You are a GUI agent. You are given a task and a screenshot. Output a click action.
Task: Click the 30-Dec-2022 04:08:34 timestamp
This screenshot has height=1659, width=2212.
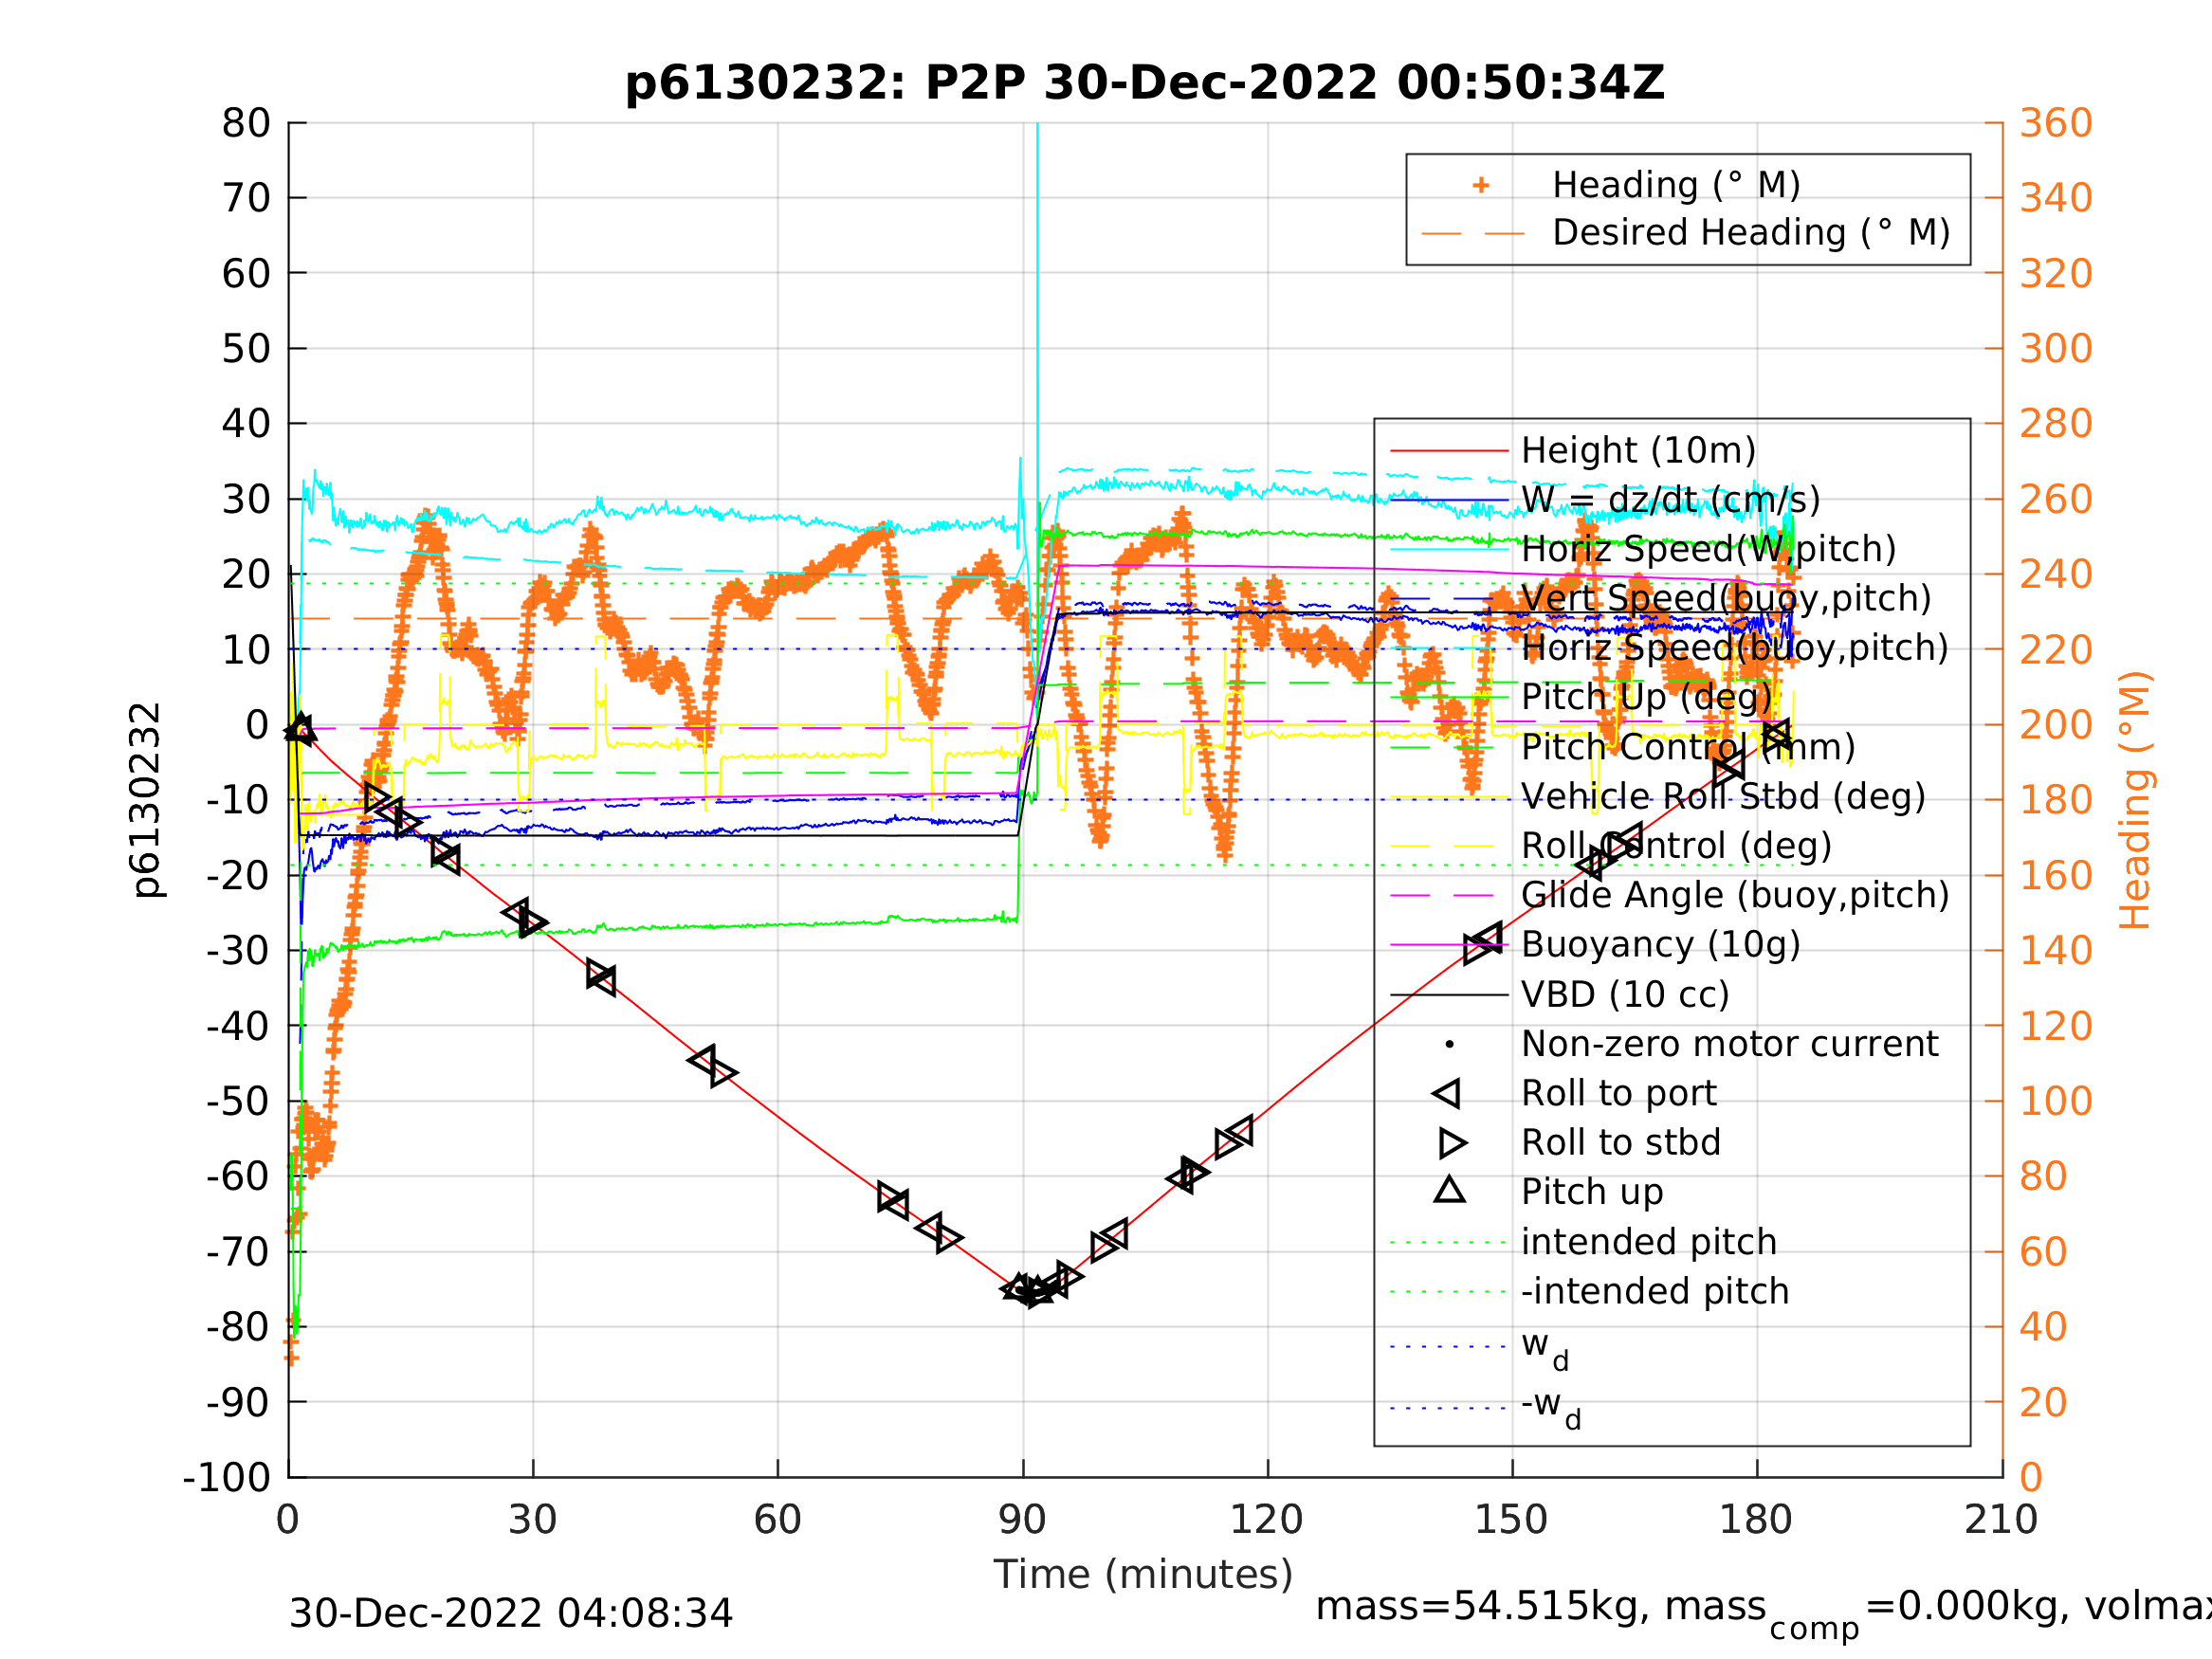coord(510,1613)
